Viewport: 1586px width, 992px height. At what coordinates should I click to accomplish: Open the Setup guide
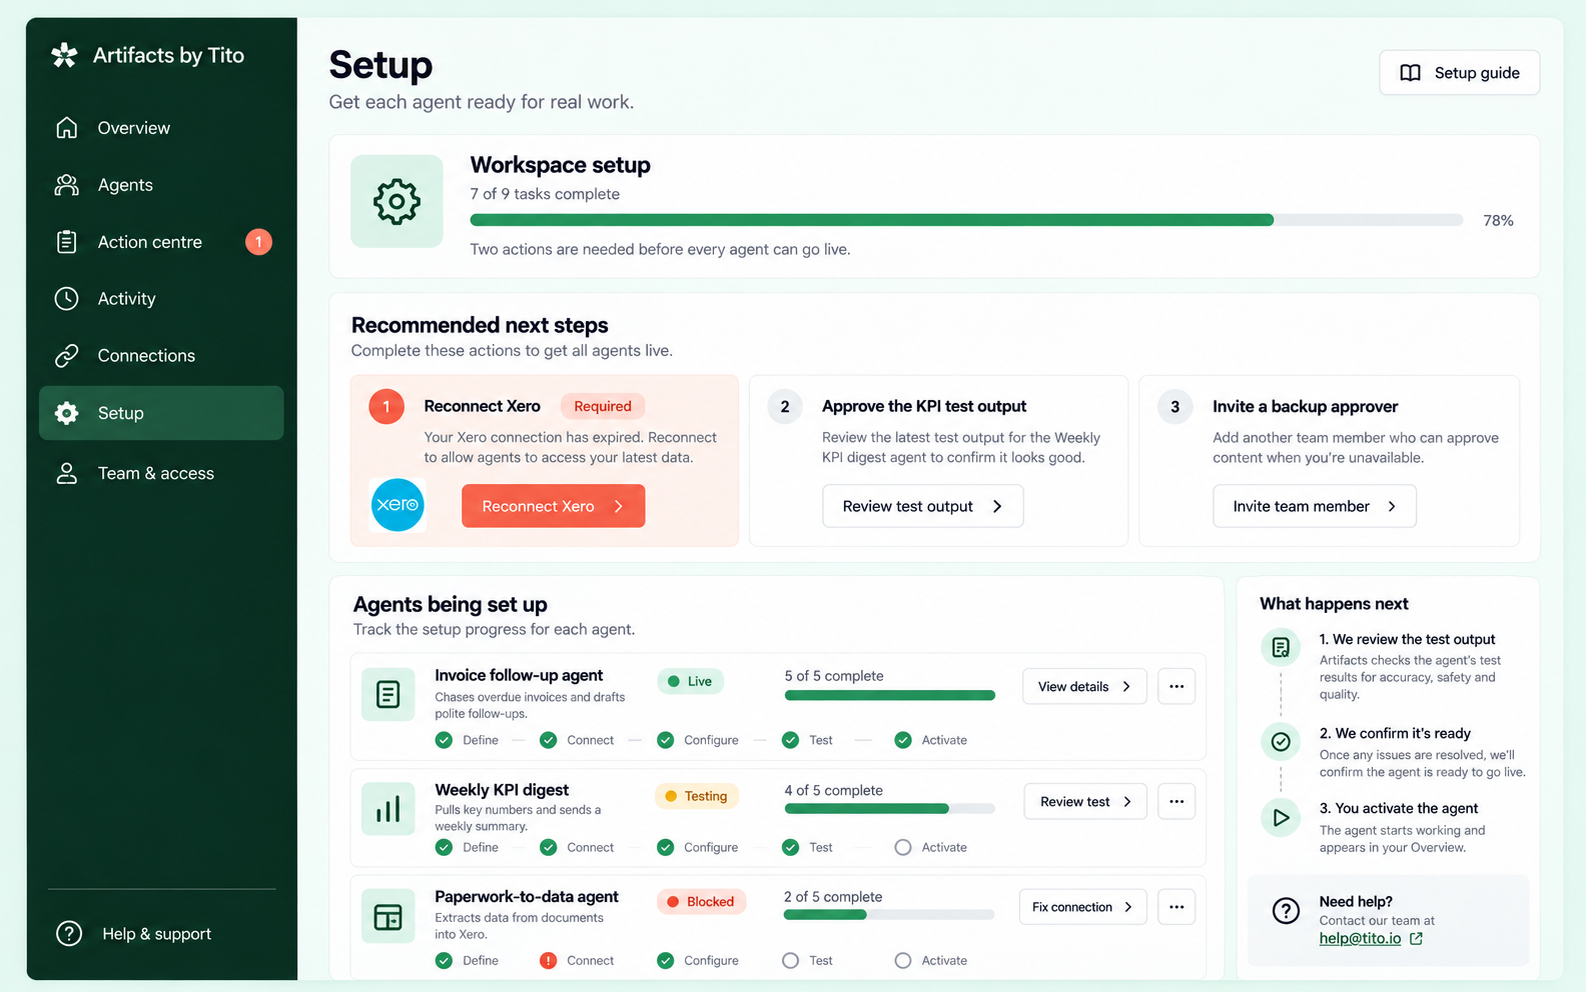pos(1459,73)
